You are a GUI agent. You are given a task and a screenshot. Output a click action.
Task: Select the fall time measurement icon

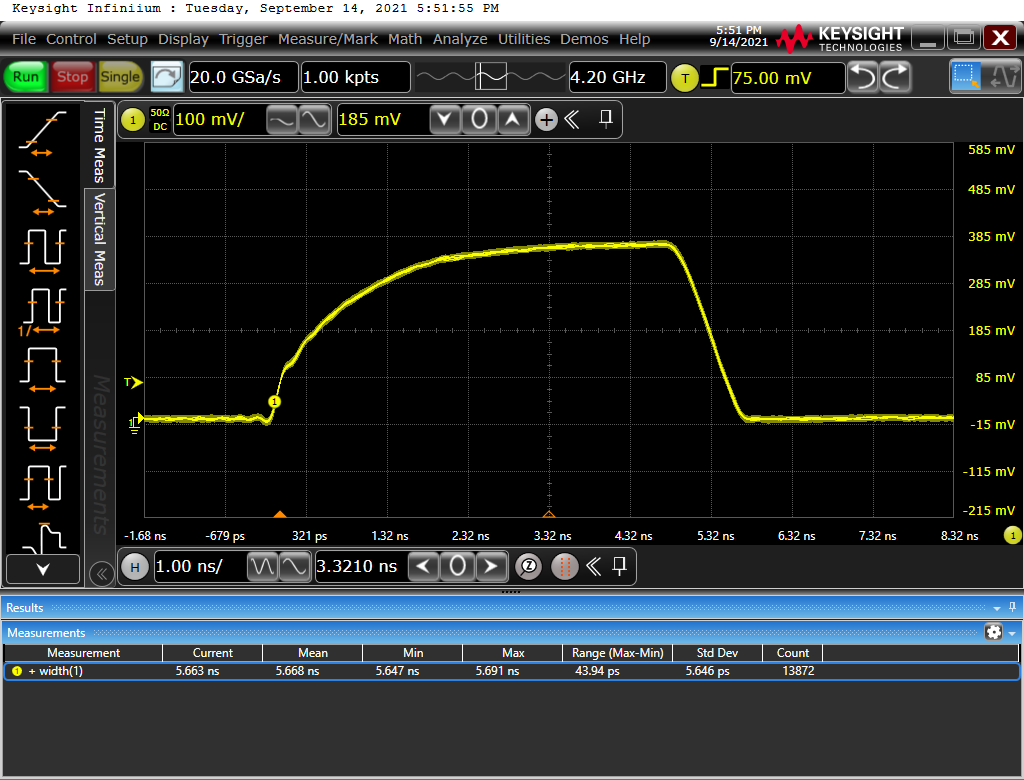[42, 190]
